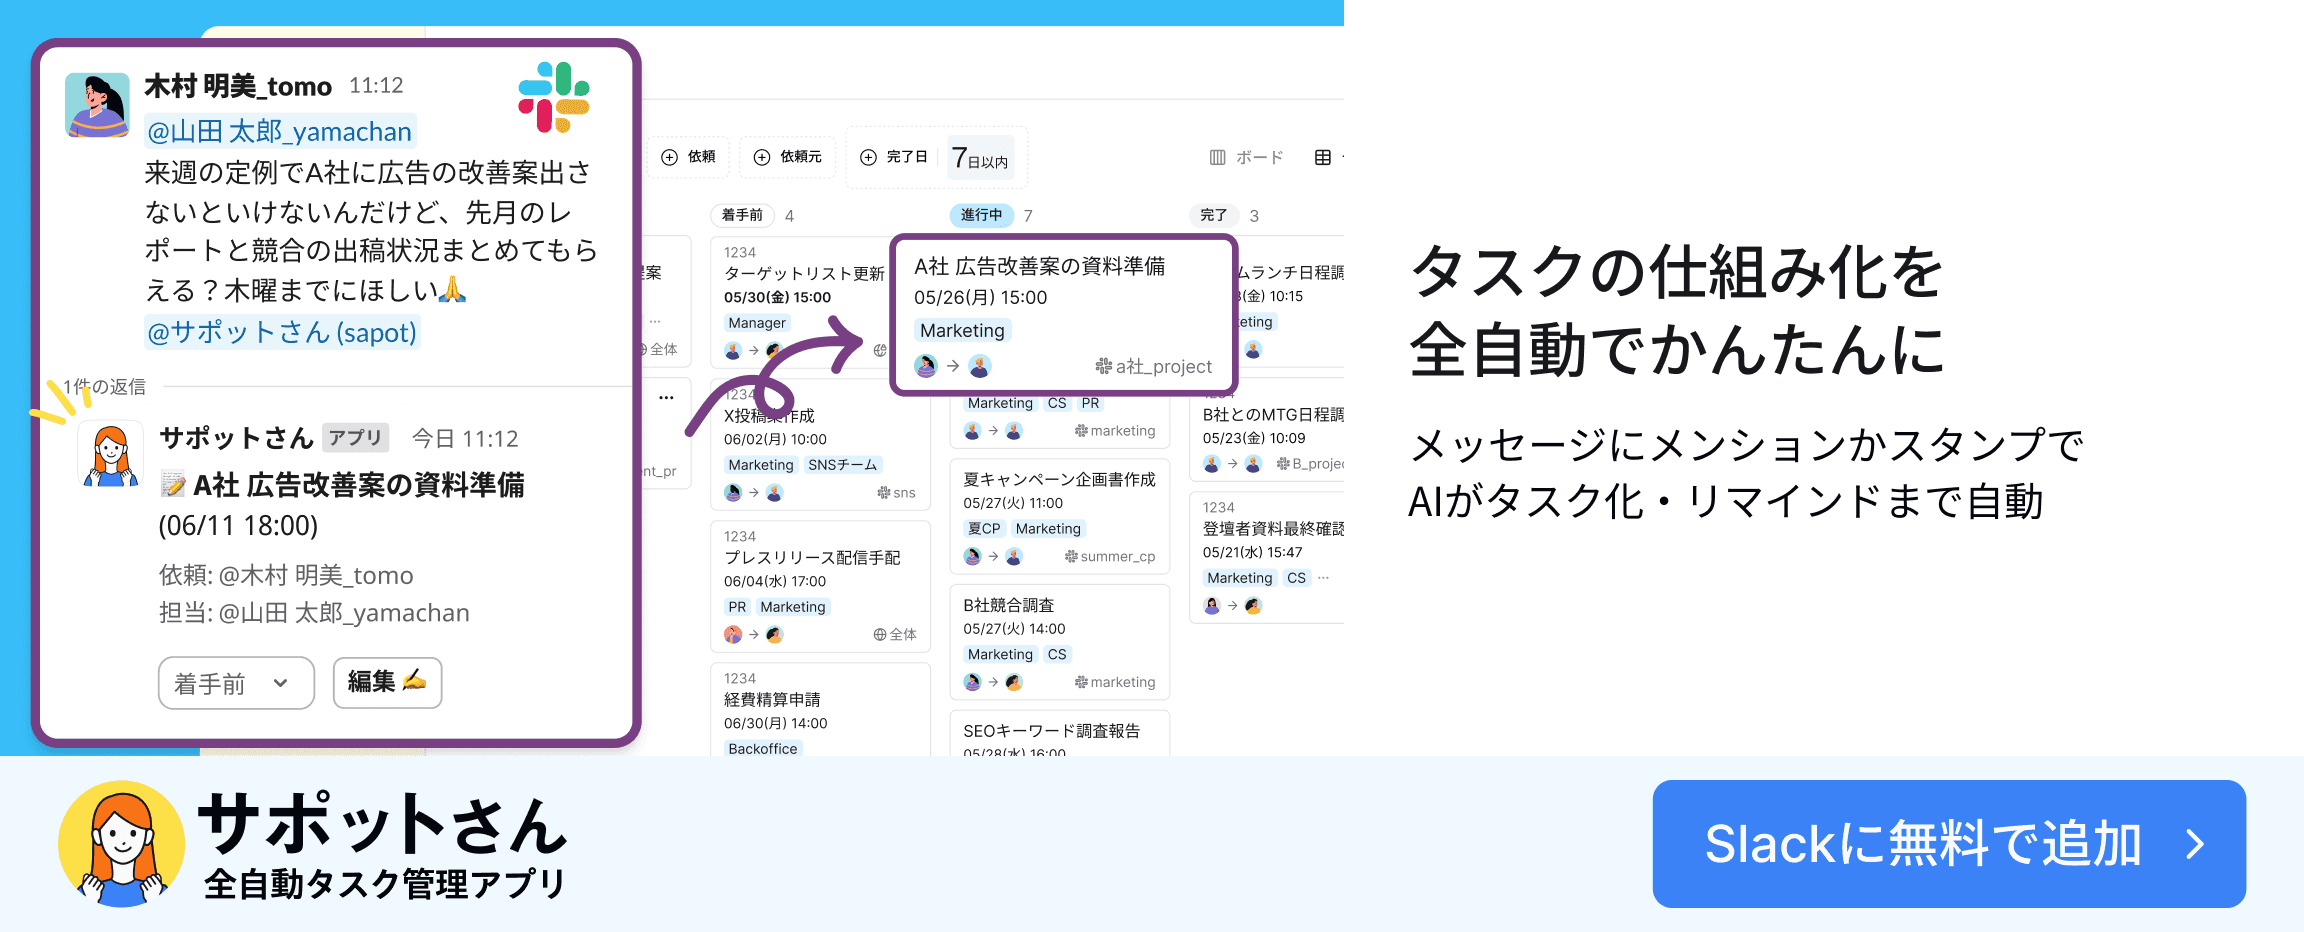Viewport: 2304px width, 932px height.
Task: Click the @サポットさん (sapot) mention
Action: pos(282,332)
